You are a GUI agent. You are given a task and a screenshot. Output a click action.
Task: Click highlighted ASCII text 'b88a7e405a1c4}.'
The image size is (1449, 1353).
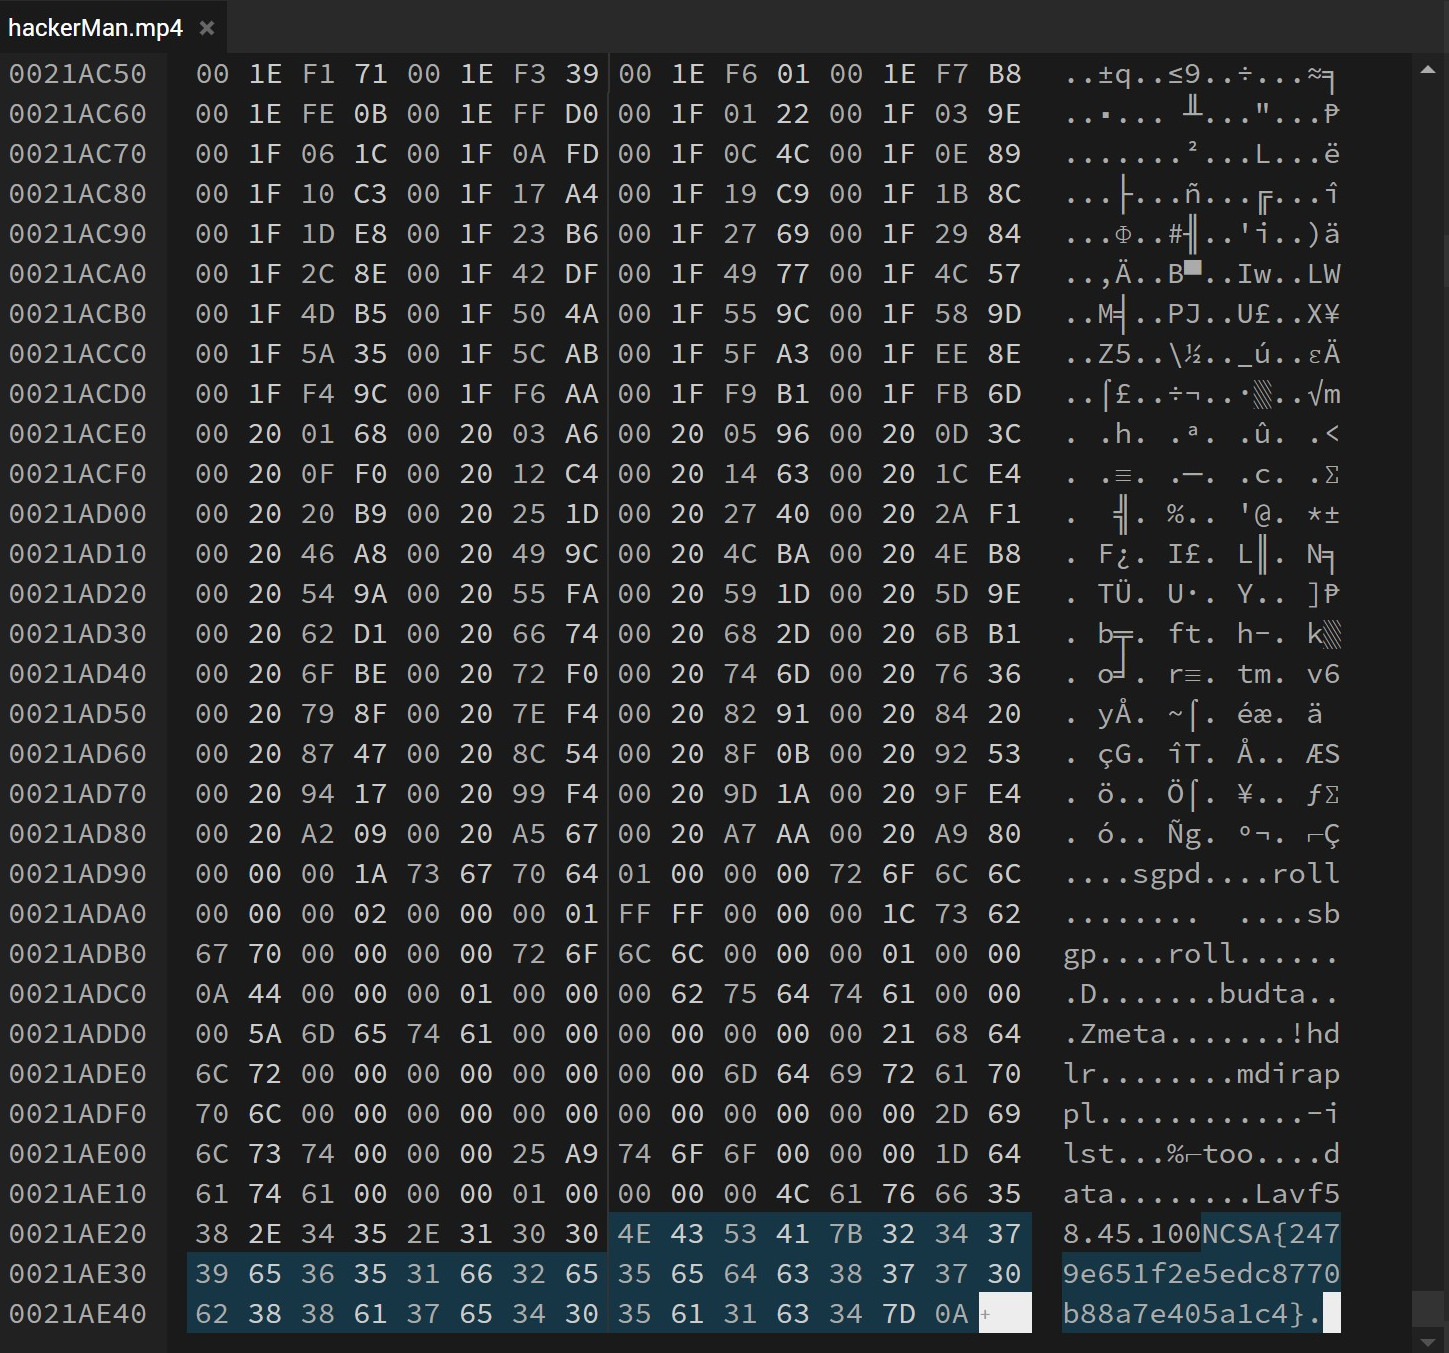1193,1314
